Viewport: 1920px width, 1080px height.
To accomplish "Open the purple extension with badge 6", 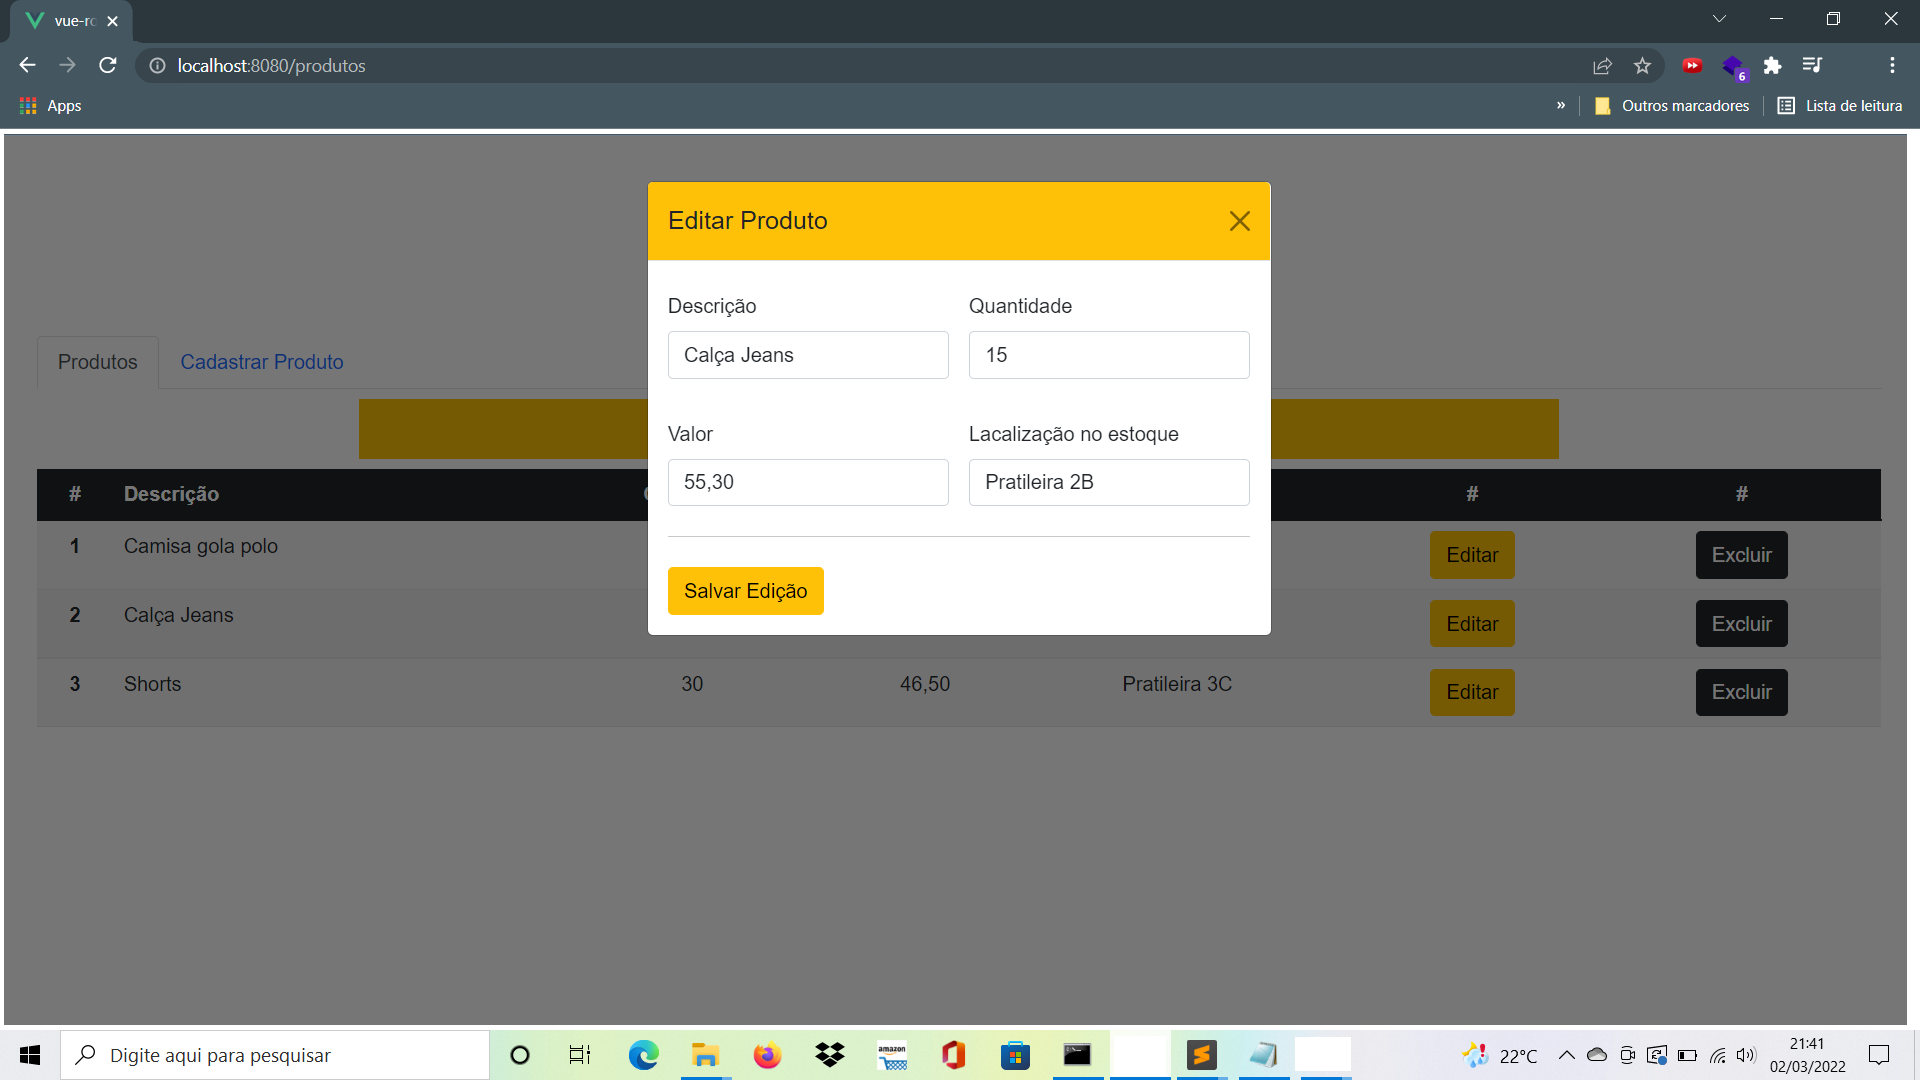I will pyautogui.click(x=1733, y=65).
